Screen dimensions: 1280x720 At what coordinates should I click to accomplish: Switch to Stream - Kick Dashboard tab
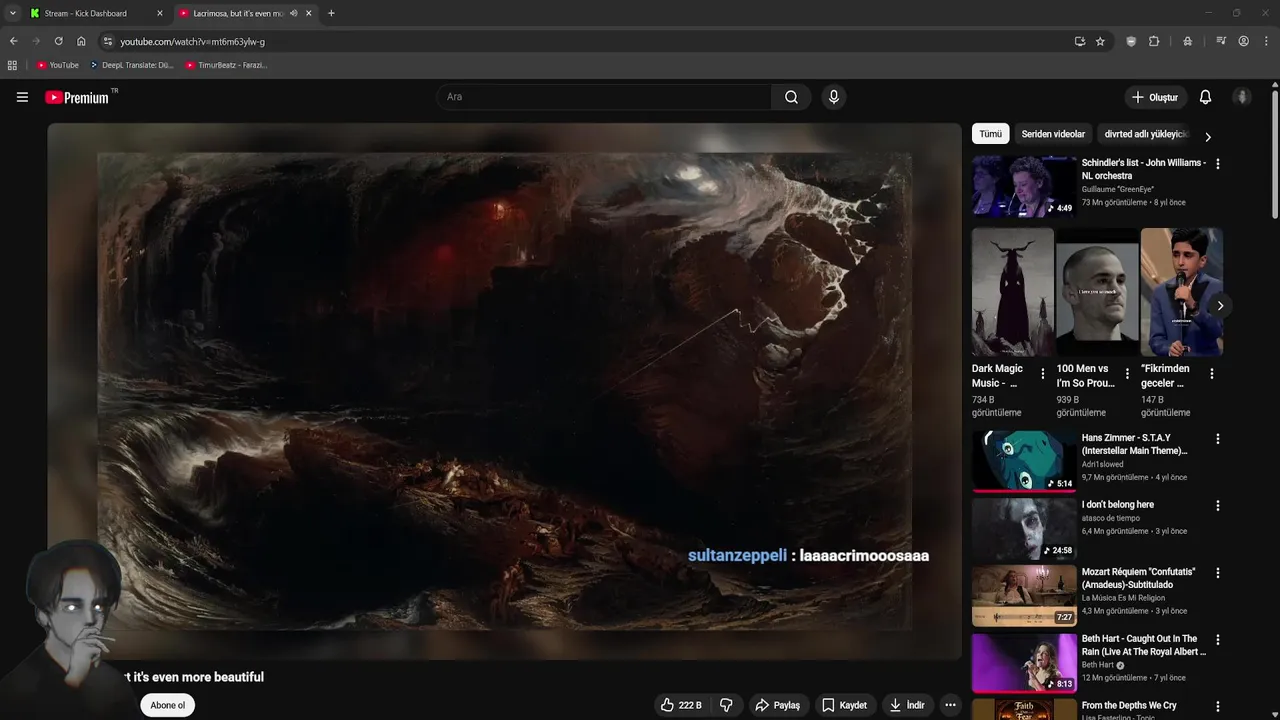pyautogui.click(x=94, y=13)
